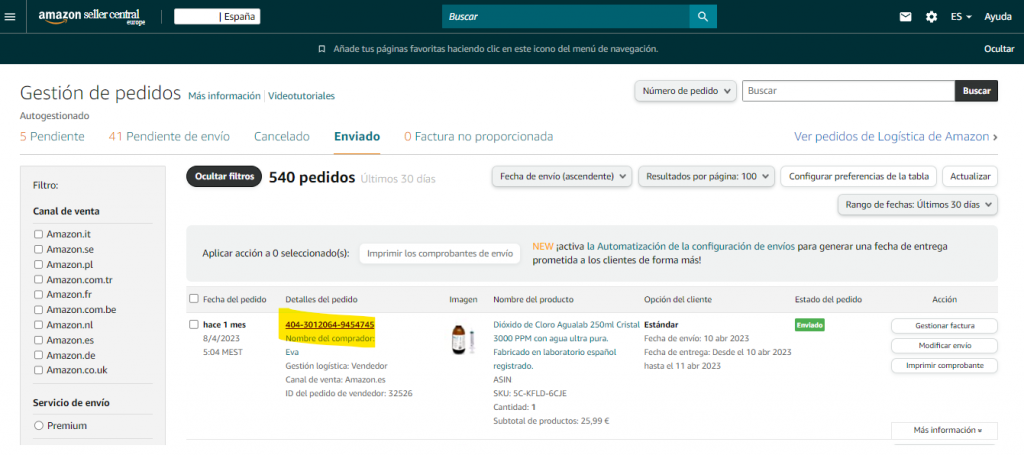Open the hamburger navigation menu
This screenshot has height=455, width=1024.
[x=9, y=17]
